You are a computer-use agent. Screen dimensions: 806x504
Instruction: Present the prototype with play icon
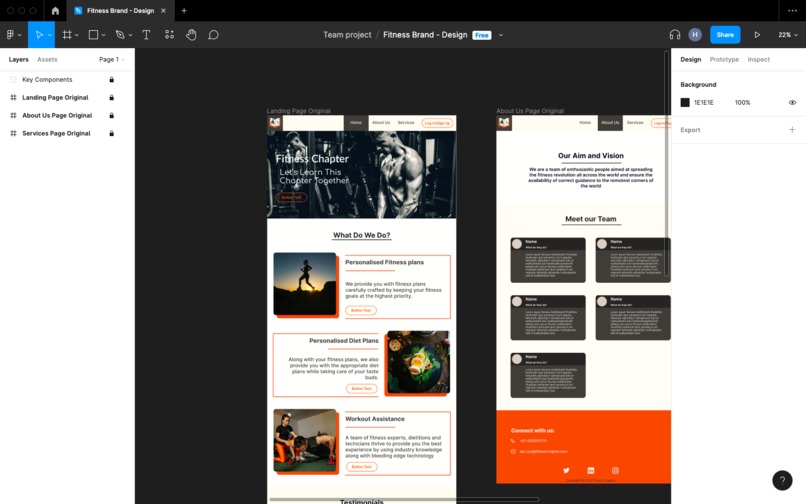pyautogui.click(x=757, y=34)
